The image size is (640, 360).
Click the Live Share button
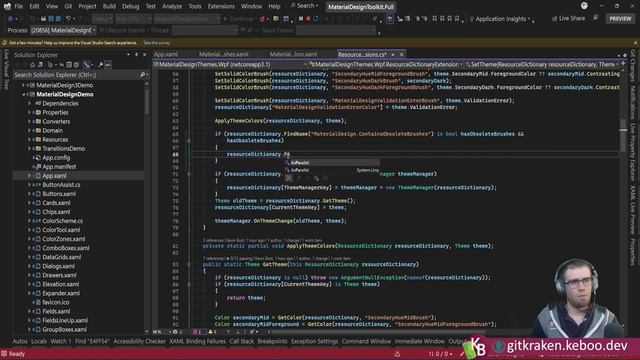coord(569,18)
